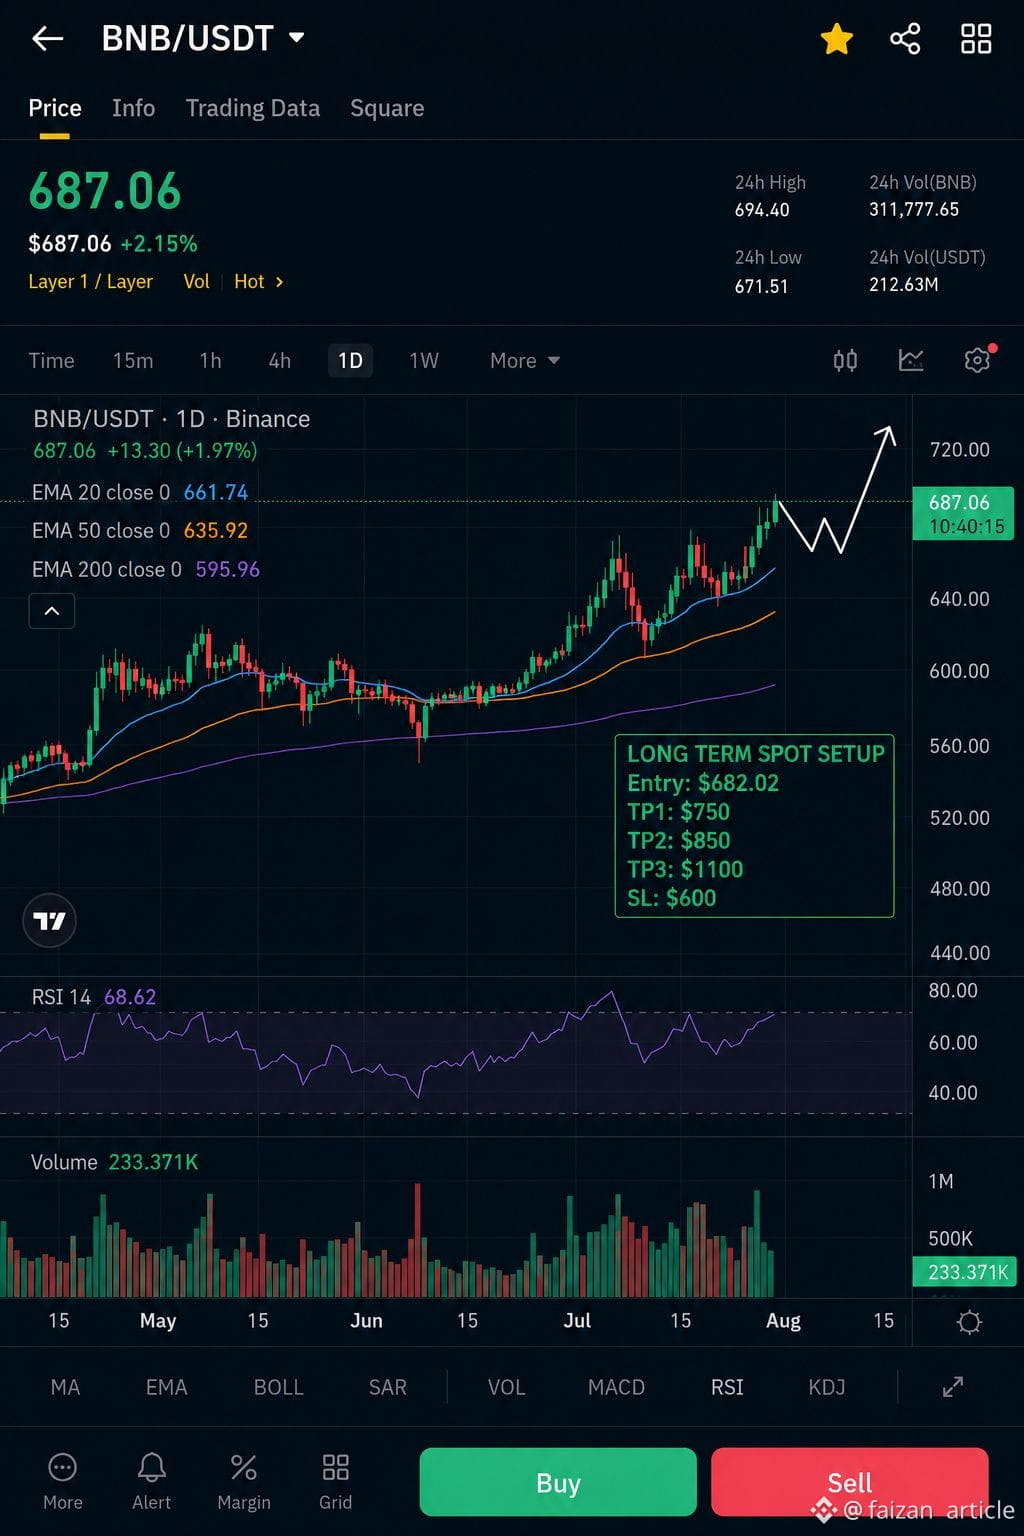
Task: Enable the SAR indicator
Action: 388,1387
